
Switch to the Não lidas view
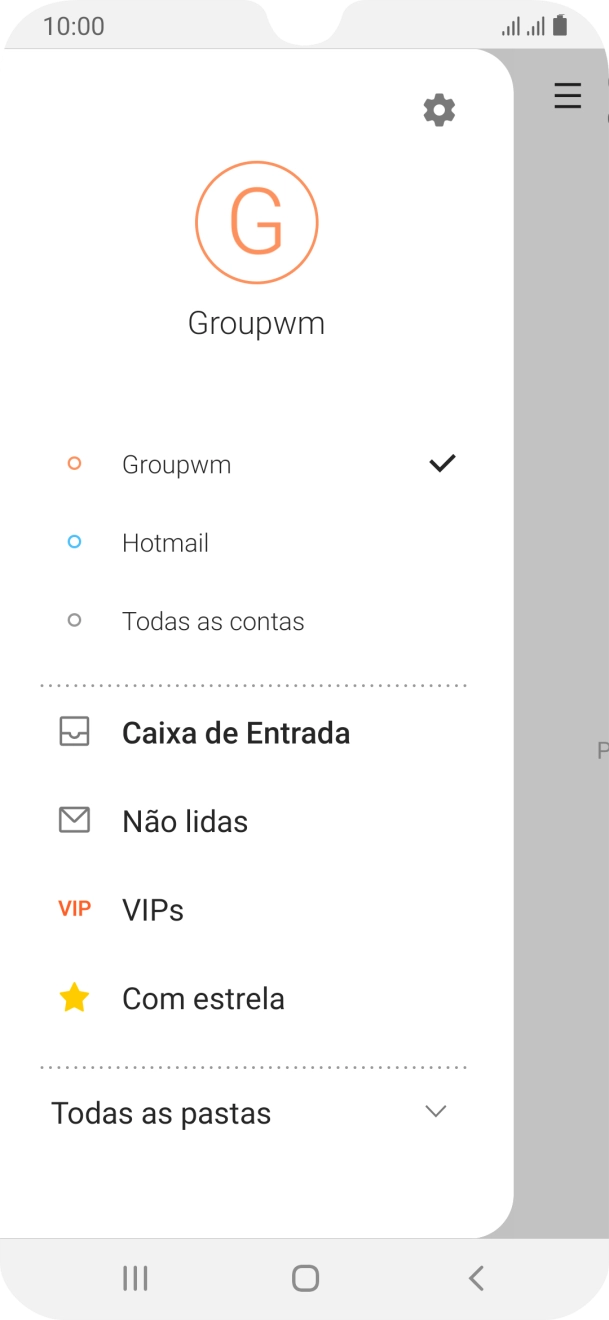point(184,820)
